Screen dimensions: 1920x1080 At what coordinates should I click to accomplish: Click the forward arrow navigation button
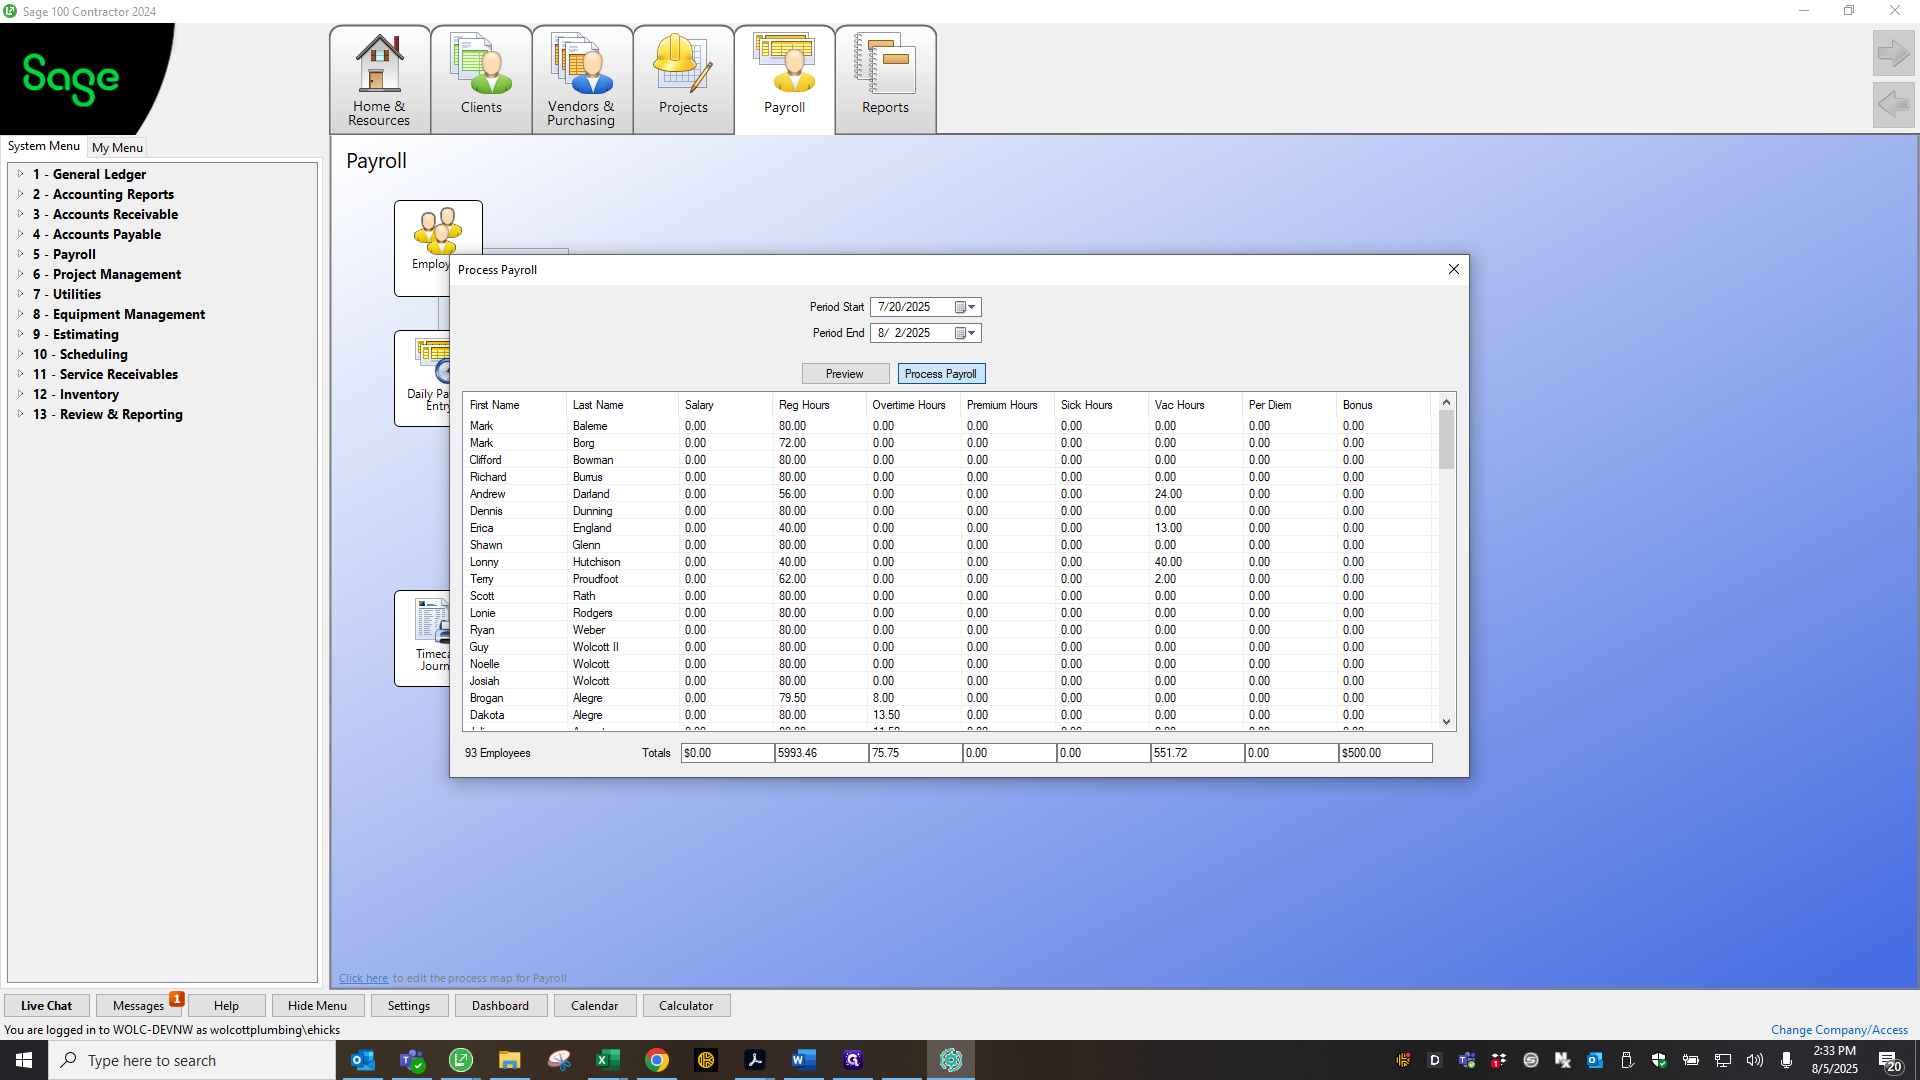point(1893,53)
